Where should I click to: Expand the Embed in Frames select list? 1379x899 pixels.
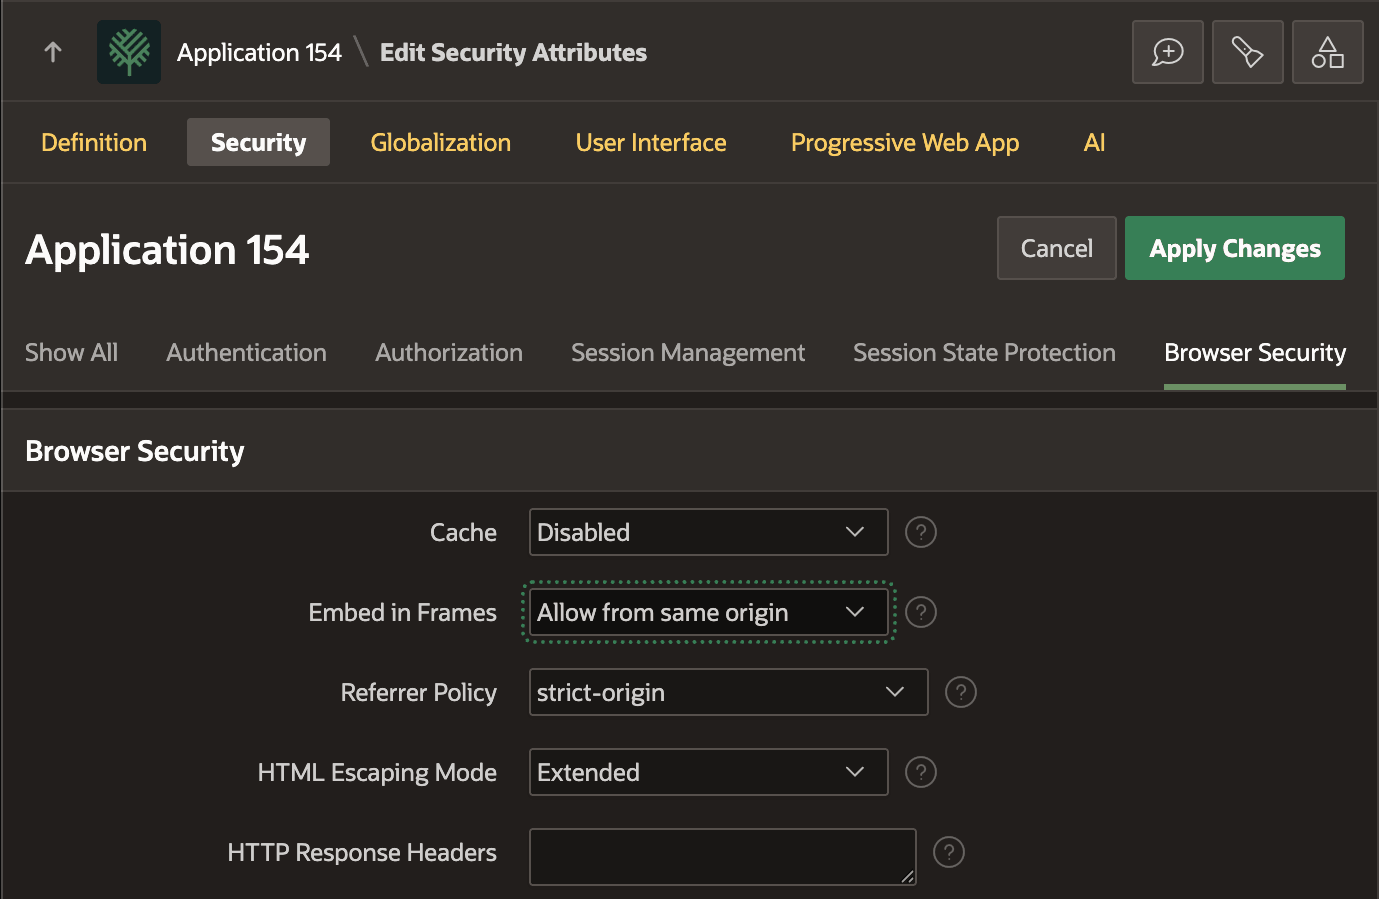tap(708, 612)
